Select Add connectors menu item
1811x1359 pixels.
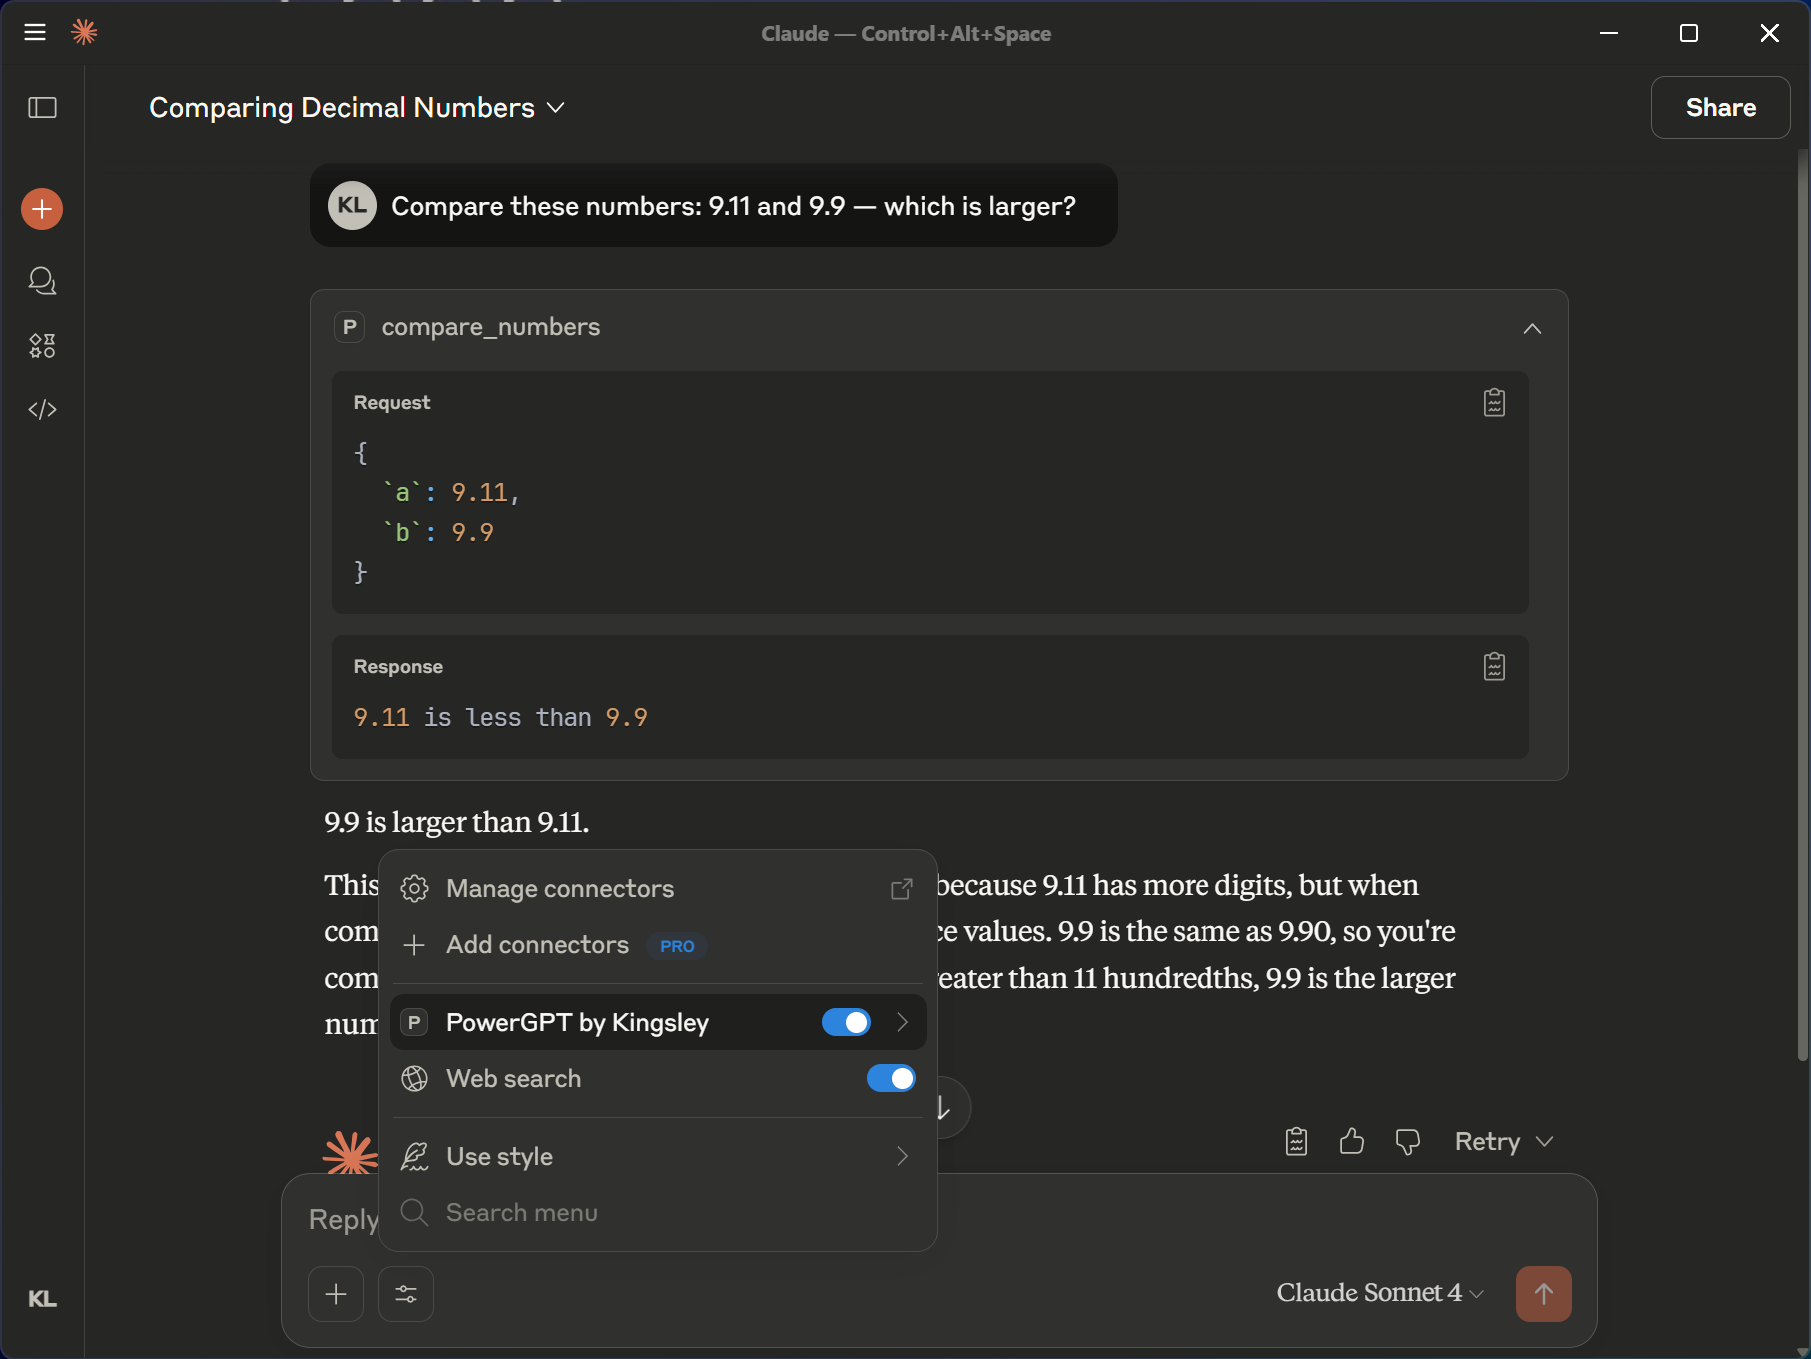(x=658, y=945)
